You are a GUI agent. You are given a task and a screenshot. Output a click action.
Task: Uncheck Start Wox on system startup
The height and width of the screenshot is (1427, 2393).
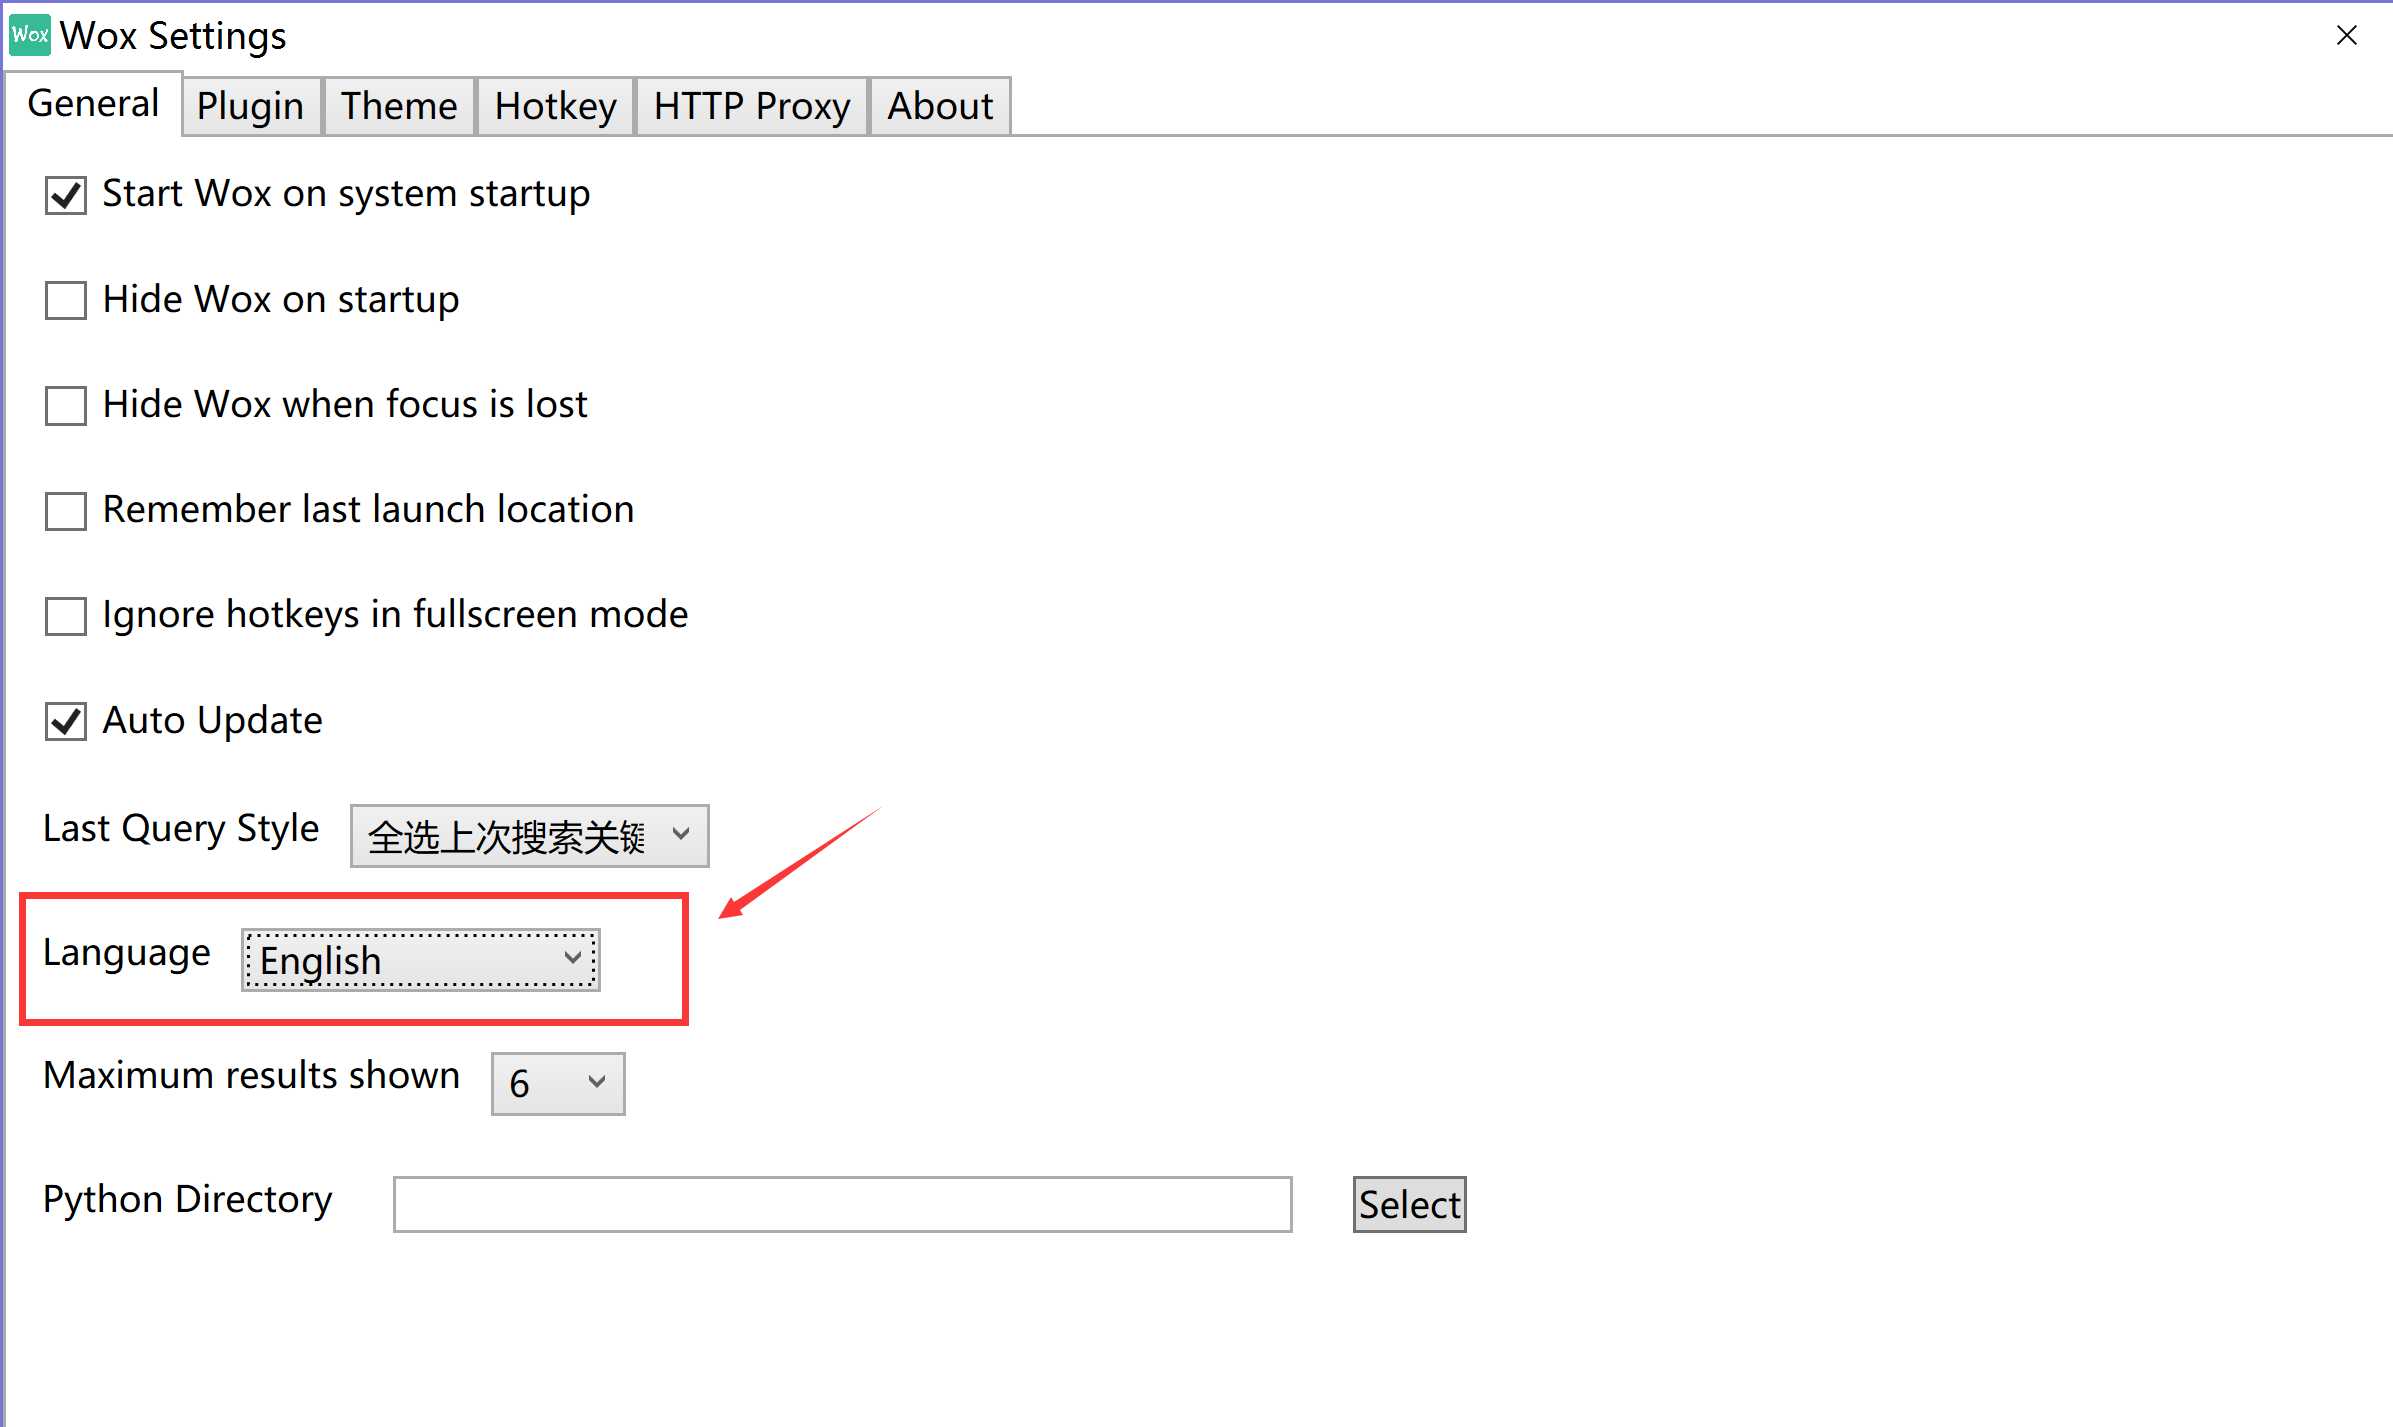(x=66, y=195)
